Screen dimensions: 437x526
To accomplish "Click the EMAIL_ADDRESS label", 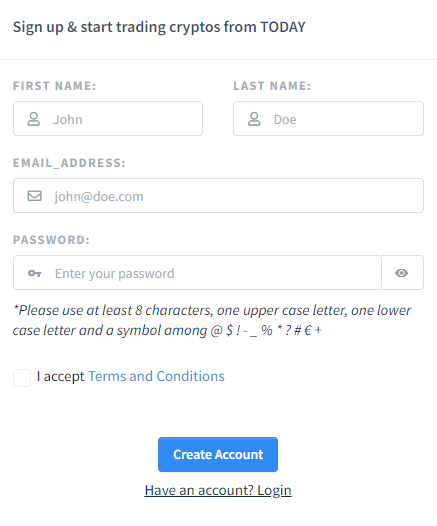I will coord(69,163).
